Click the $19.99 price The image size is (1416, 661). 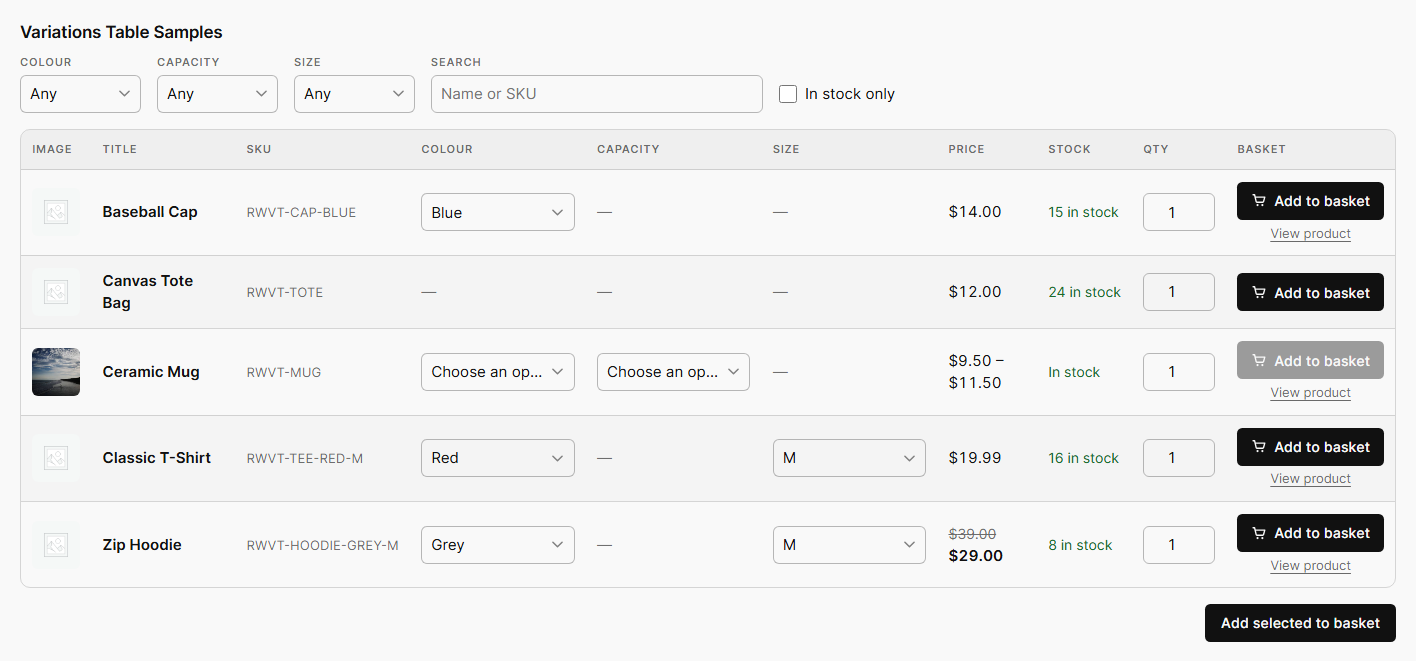(x=975, y=458)
